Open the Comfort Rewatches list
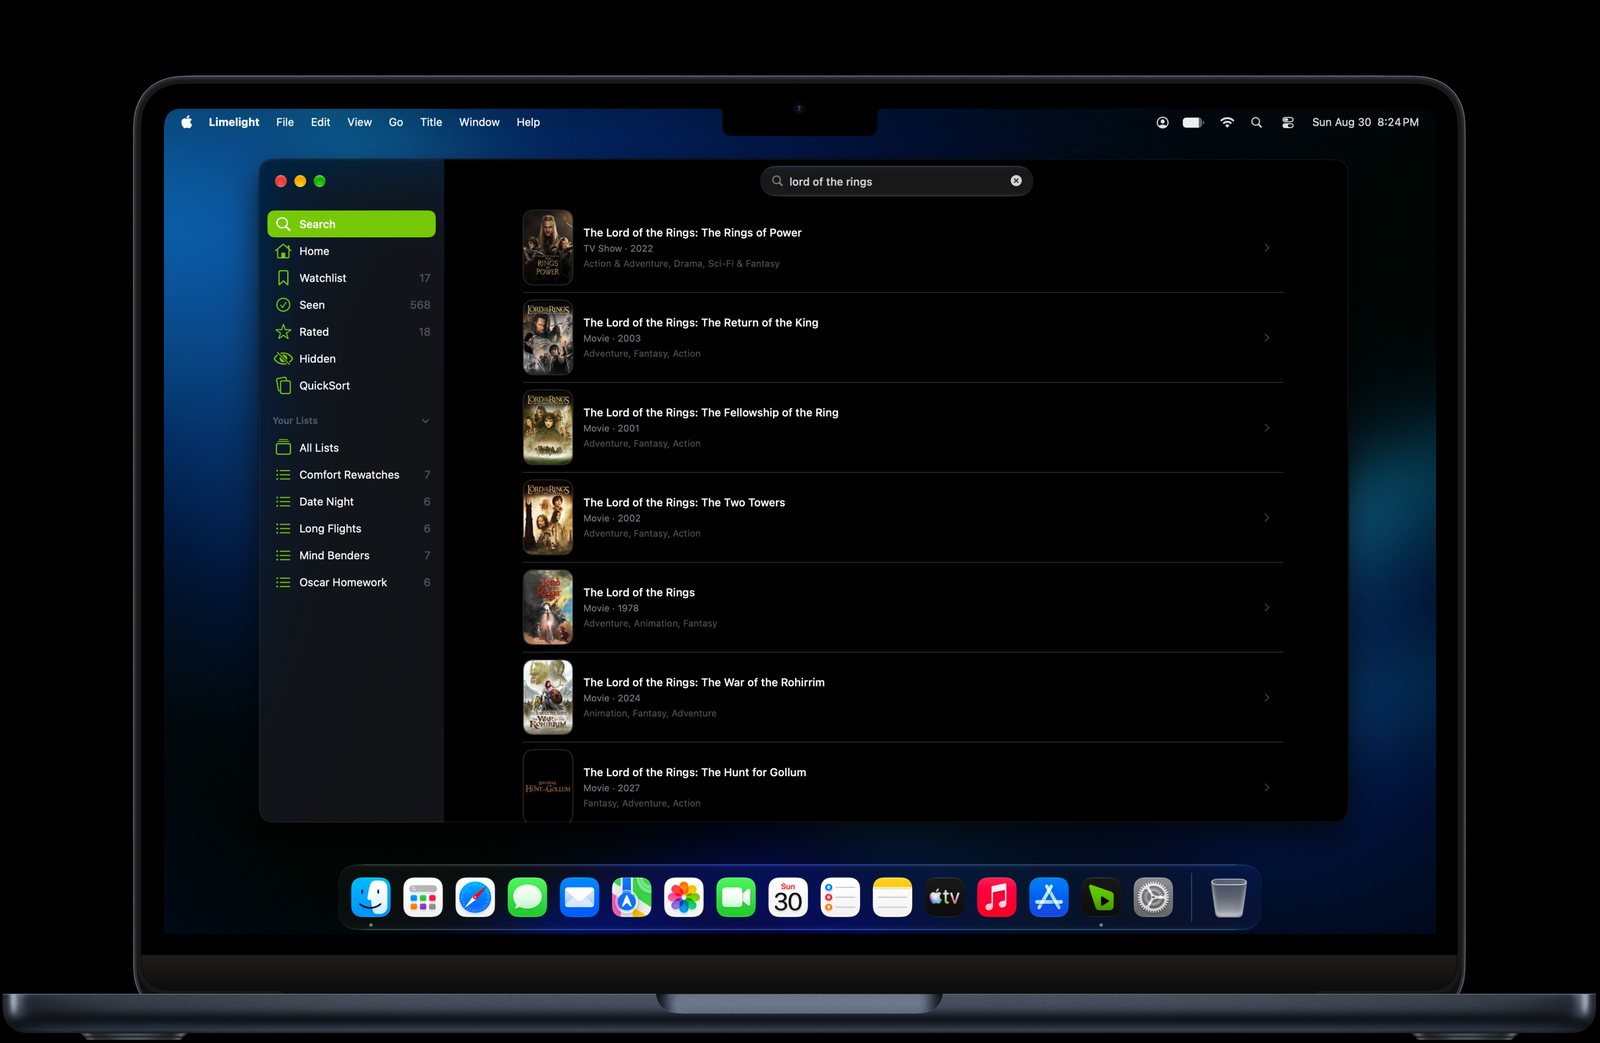 click(351, 475)
